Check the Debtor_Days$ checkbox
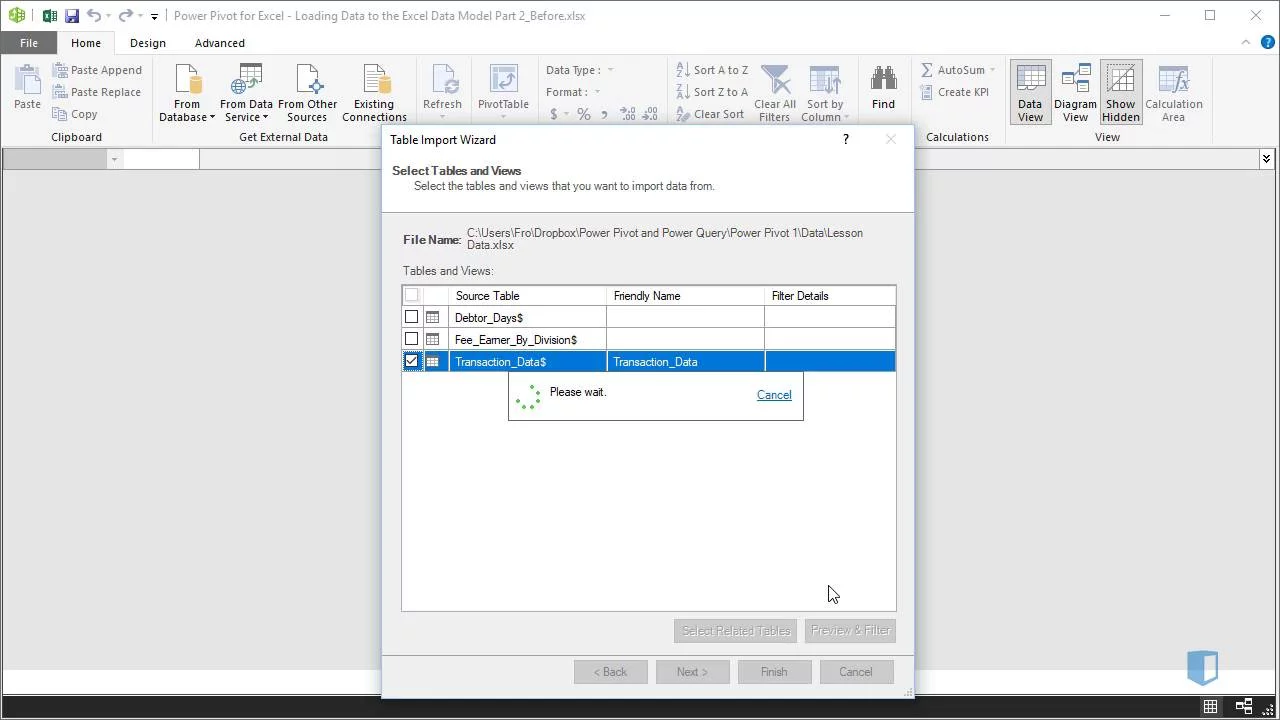This screenshot has width=1280, height=720. [x=411, y=317]
